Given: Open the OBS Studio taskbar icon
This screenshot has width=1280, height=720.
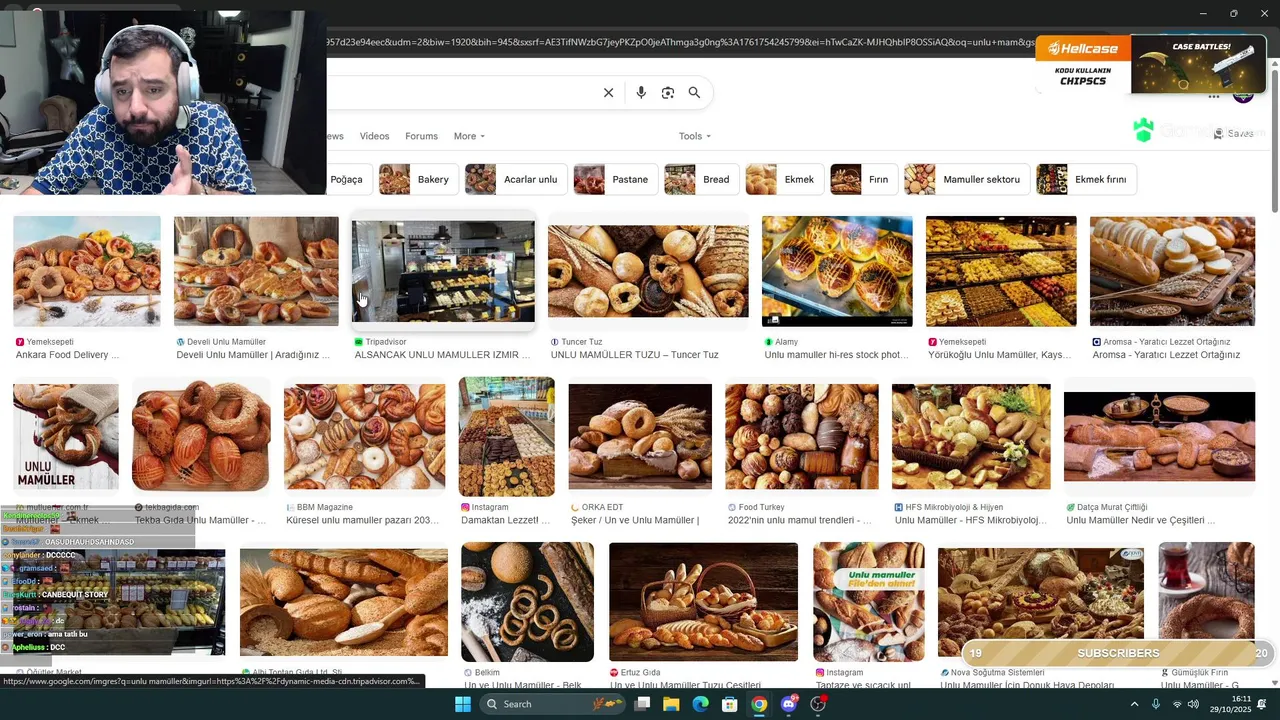Looking at the screenshot, I should pyautogui.click(x=818, y=704).
